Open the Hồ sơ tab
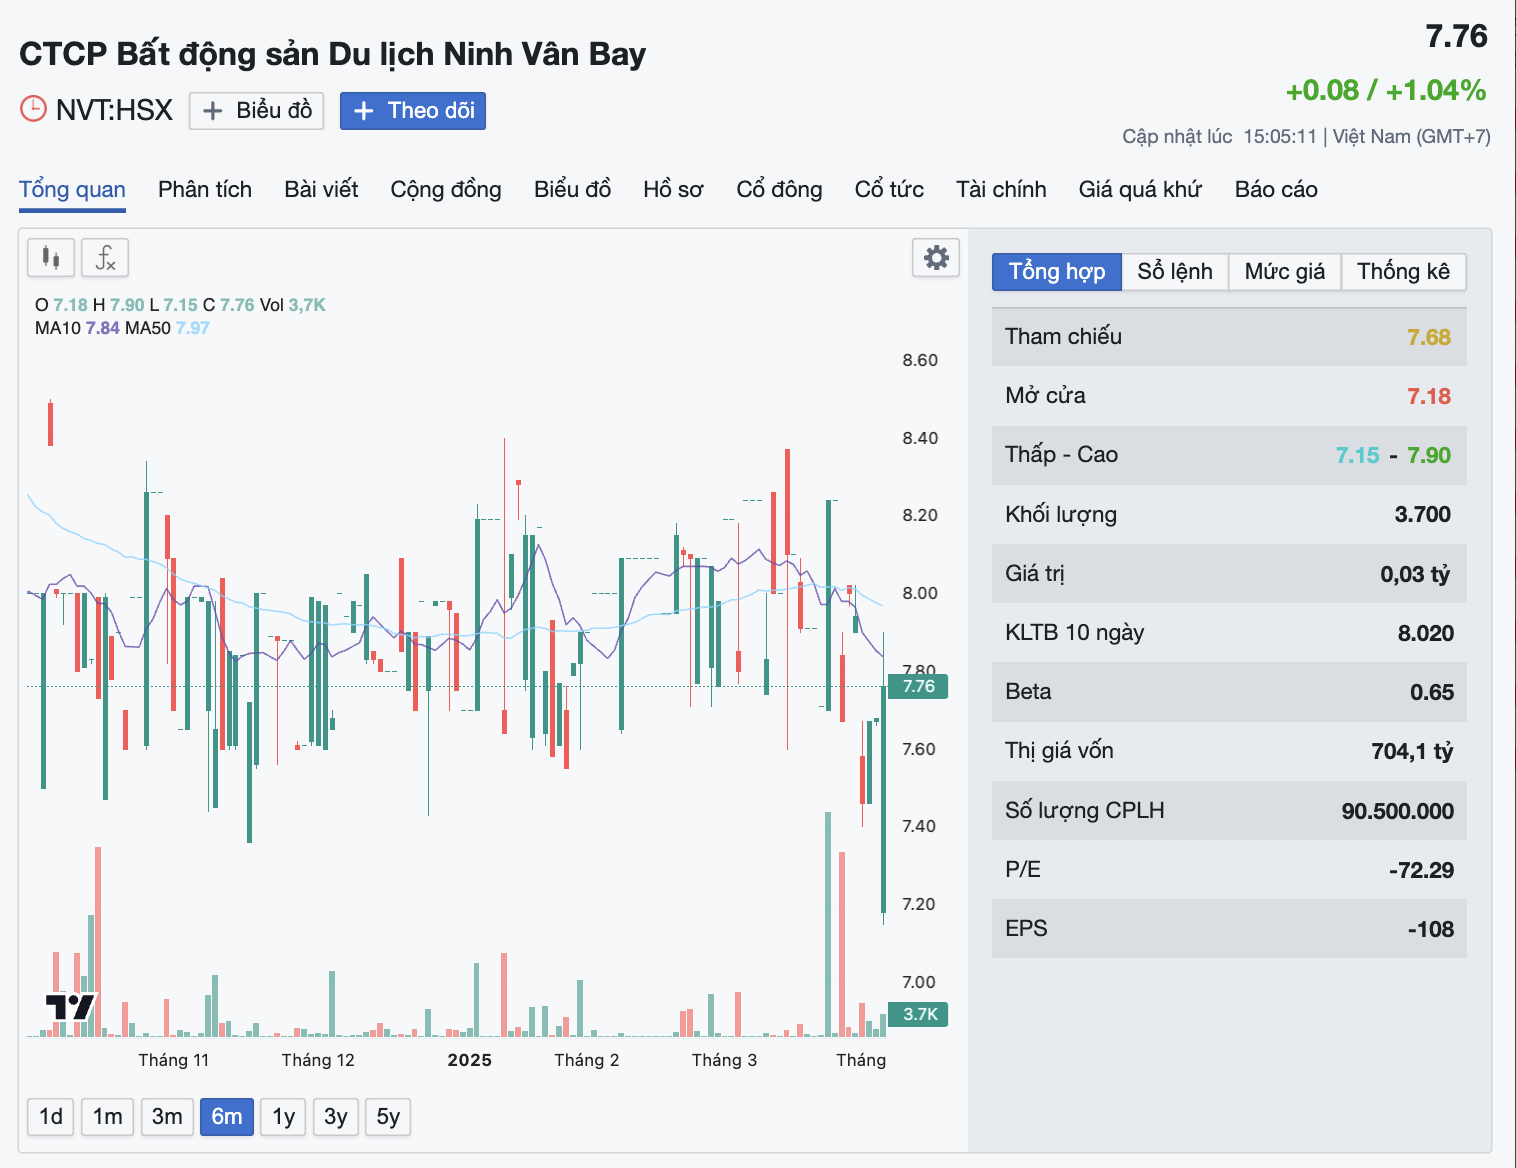 tap(673, 190)
